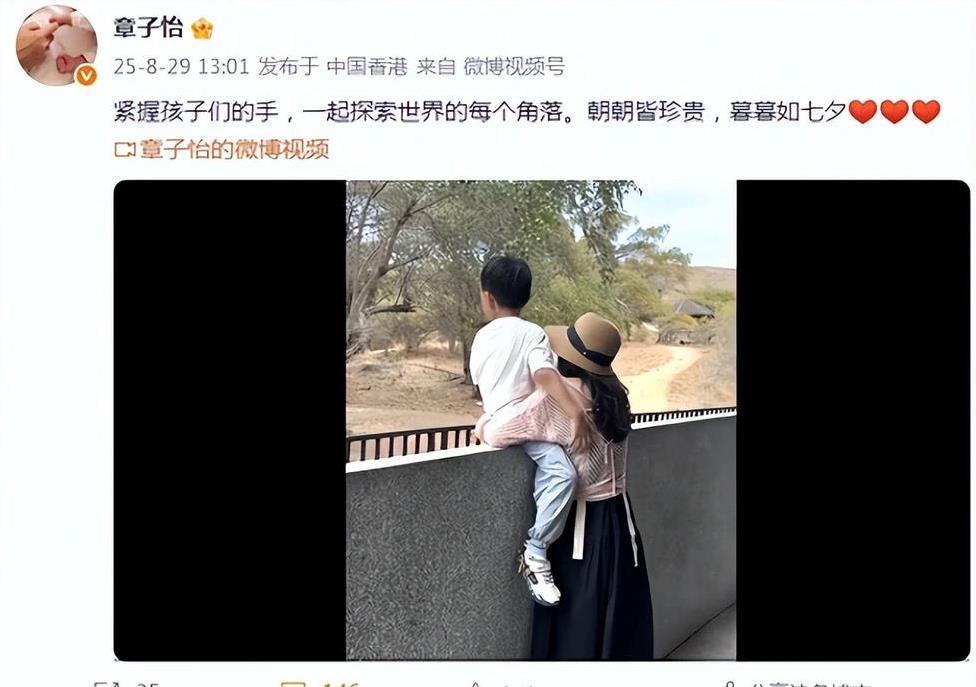This screenshot has width=976, height=687.
Task: Click the 发布于 label in post header
Action: pos(288,66)
